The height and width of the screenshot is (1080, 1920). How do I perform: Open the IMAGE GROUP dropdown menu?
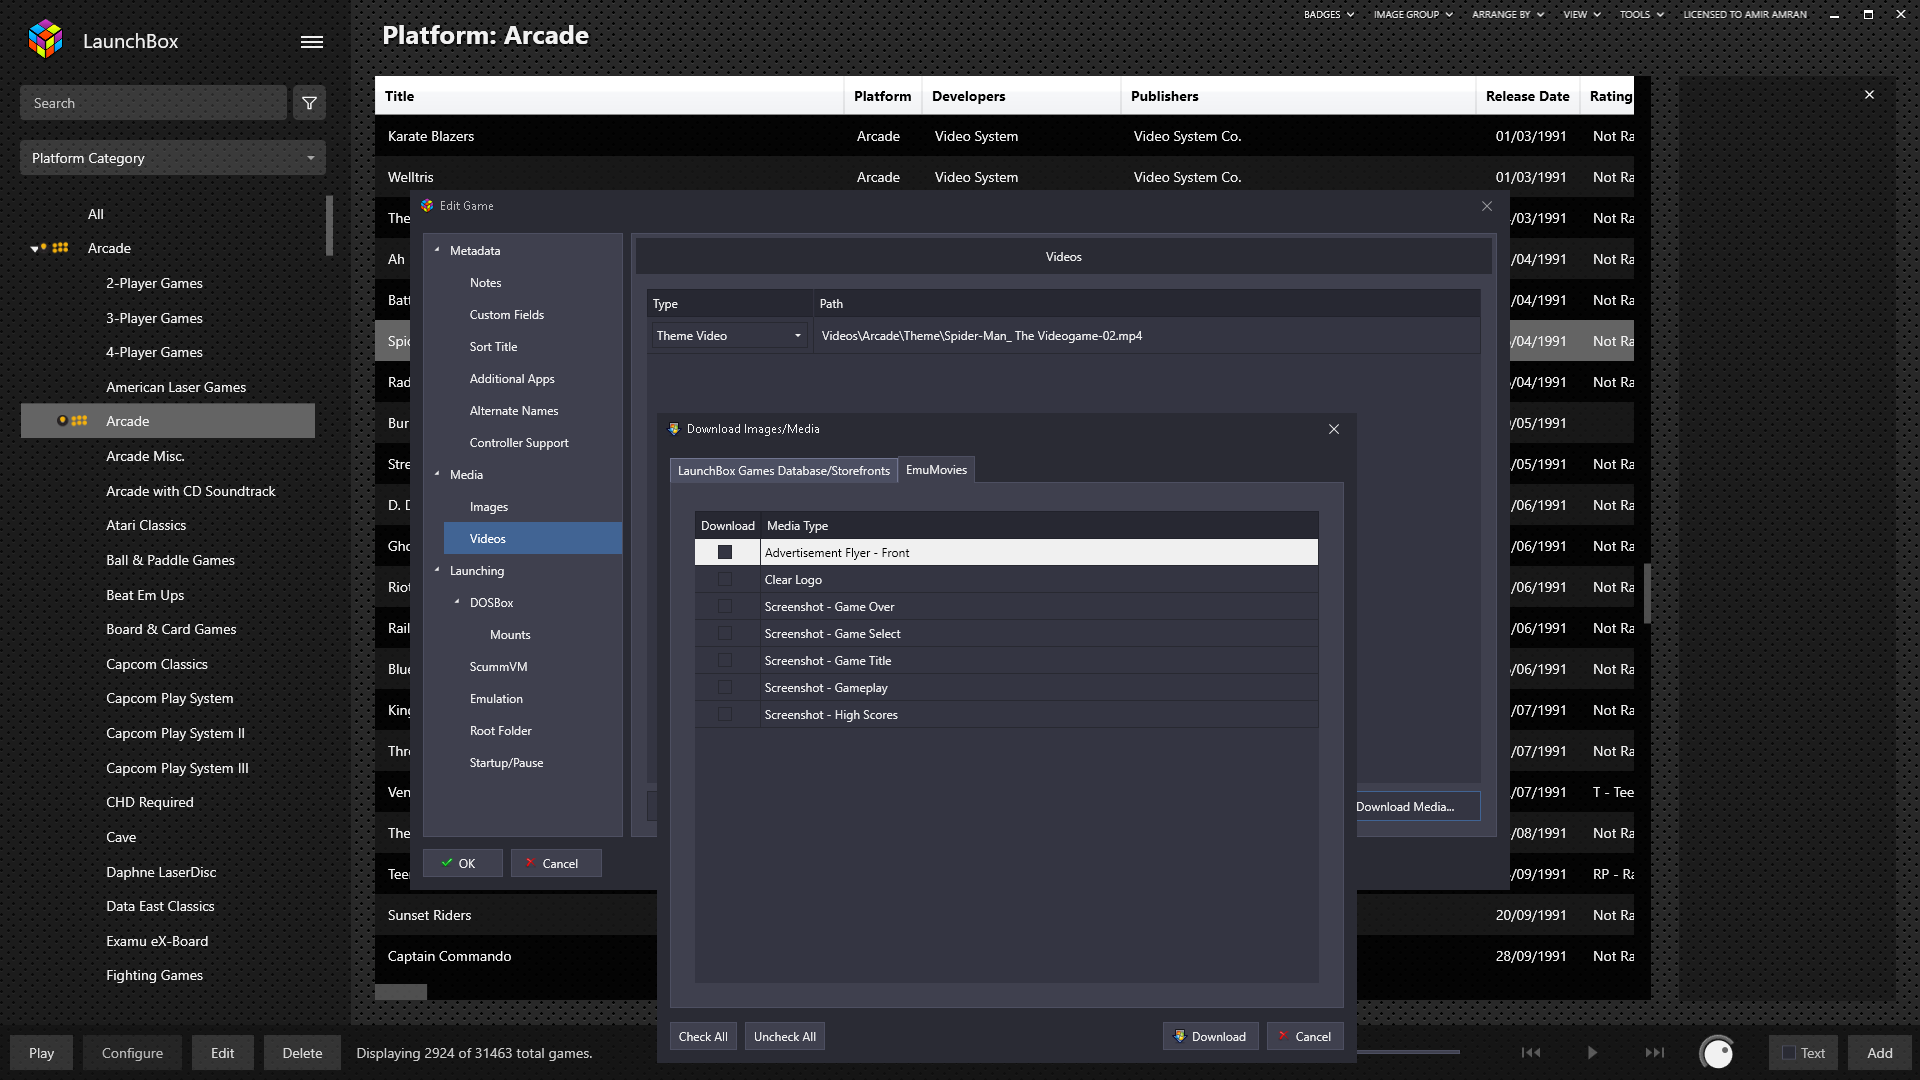coord(1413,15)
